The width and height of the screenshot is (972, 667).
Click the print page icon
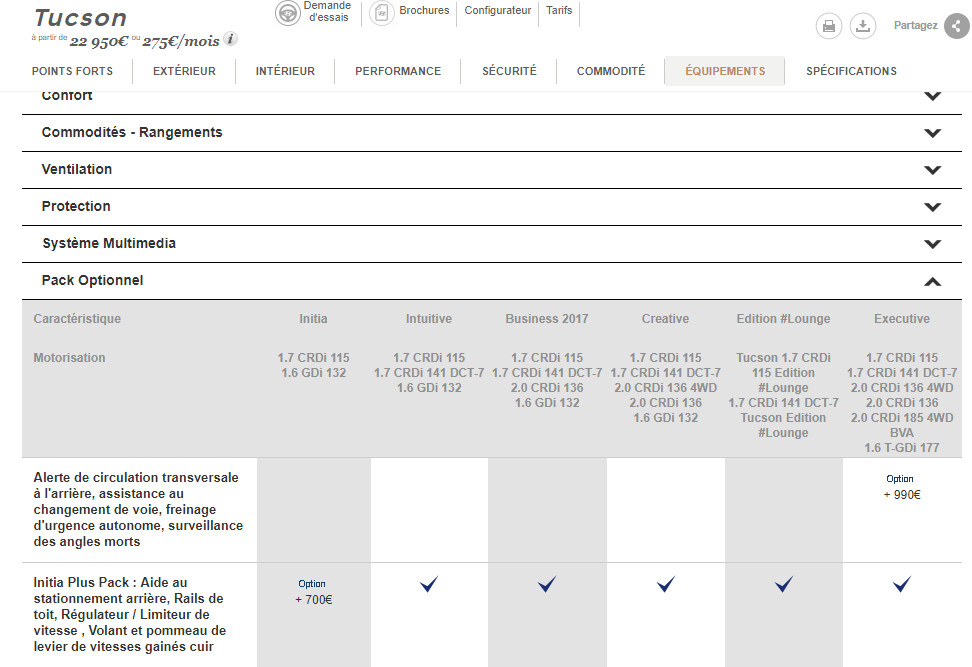pyautogui.click(x=829, y=26)
